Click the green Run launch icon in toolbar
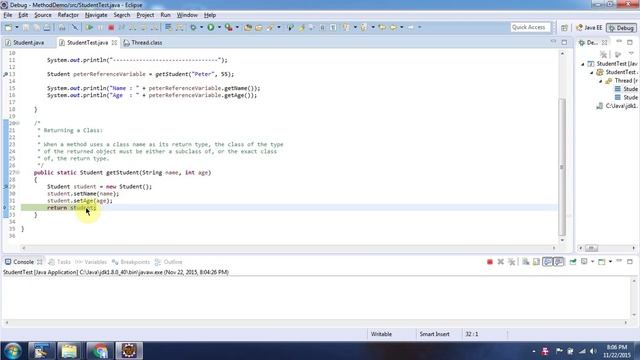This screenshot has height=360, width=640. click(211, 27)
